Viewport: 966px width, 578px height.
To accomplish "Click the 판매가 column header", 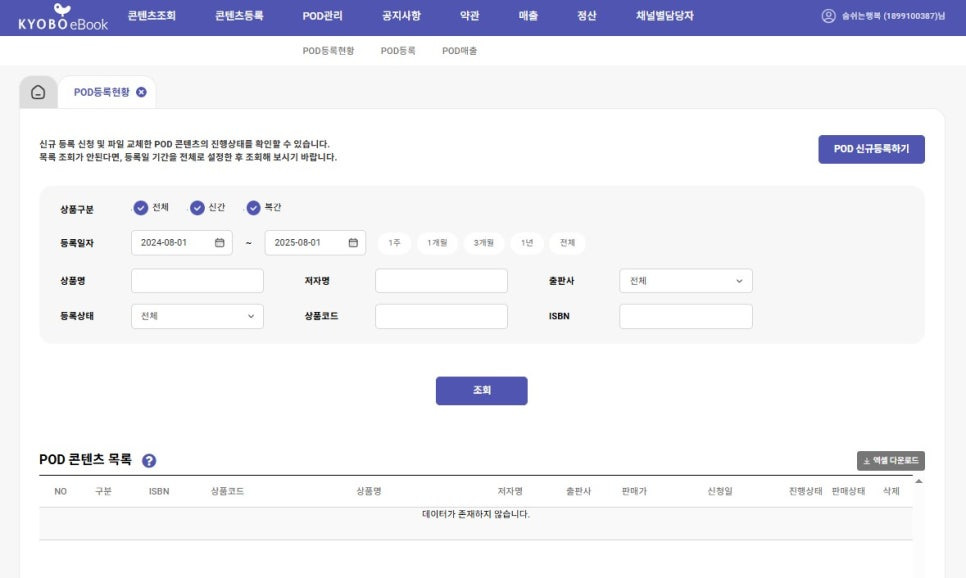I will (634, 491).
